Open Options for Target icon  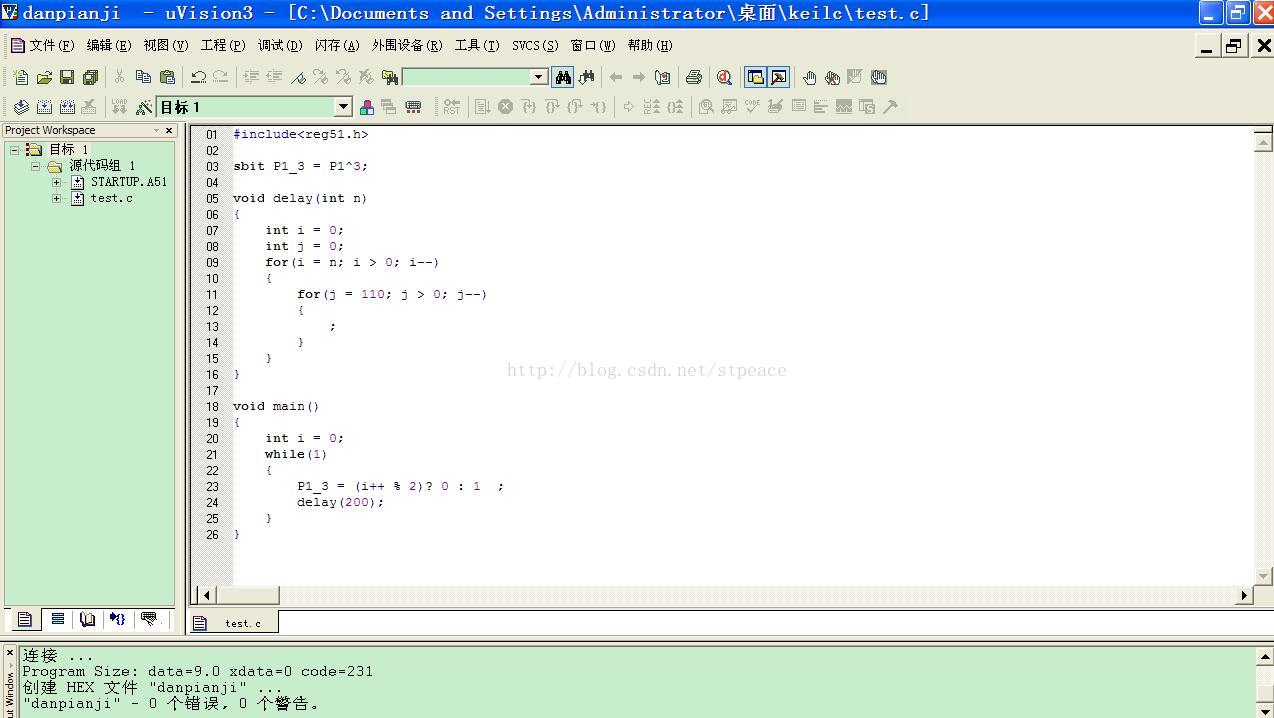pyautogui.click(x=144, y=107)
